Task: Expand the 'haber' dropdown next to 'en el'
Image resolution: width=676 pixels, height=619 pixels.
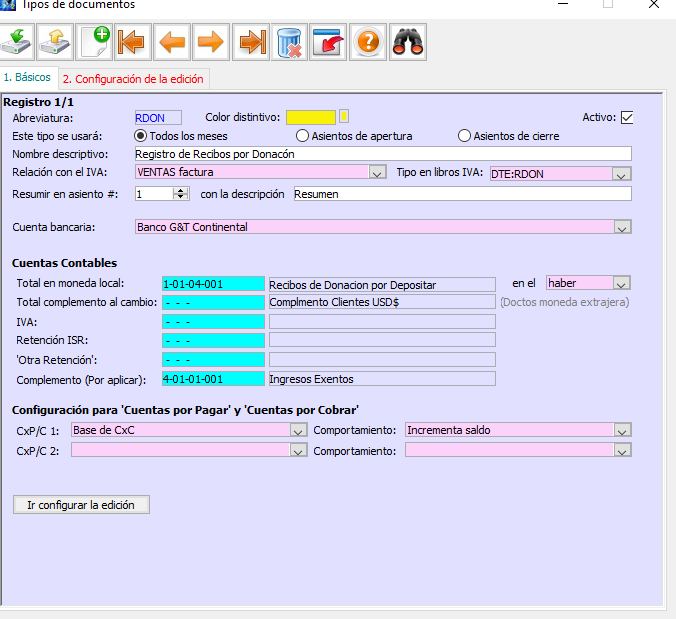Action: coord(622,284)
